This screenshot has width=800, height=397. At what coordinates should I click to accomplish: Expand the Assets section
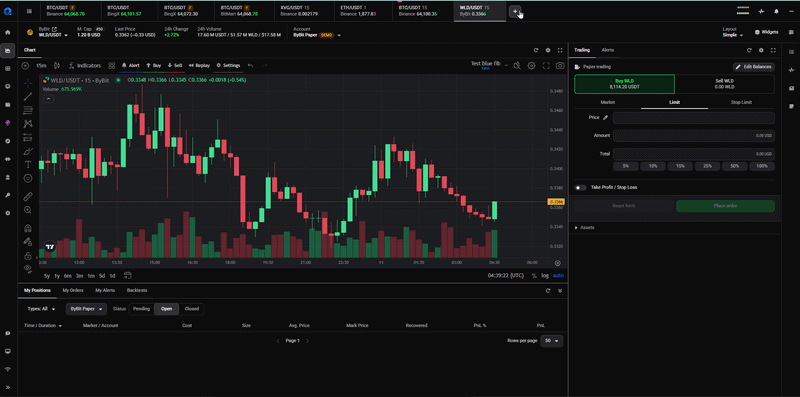[585, 228]
